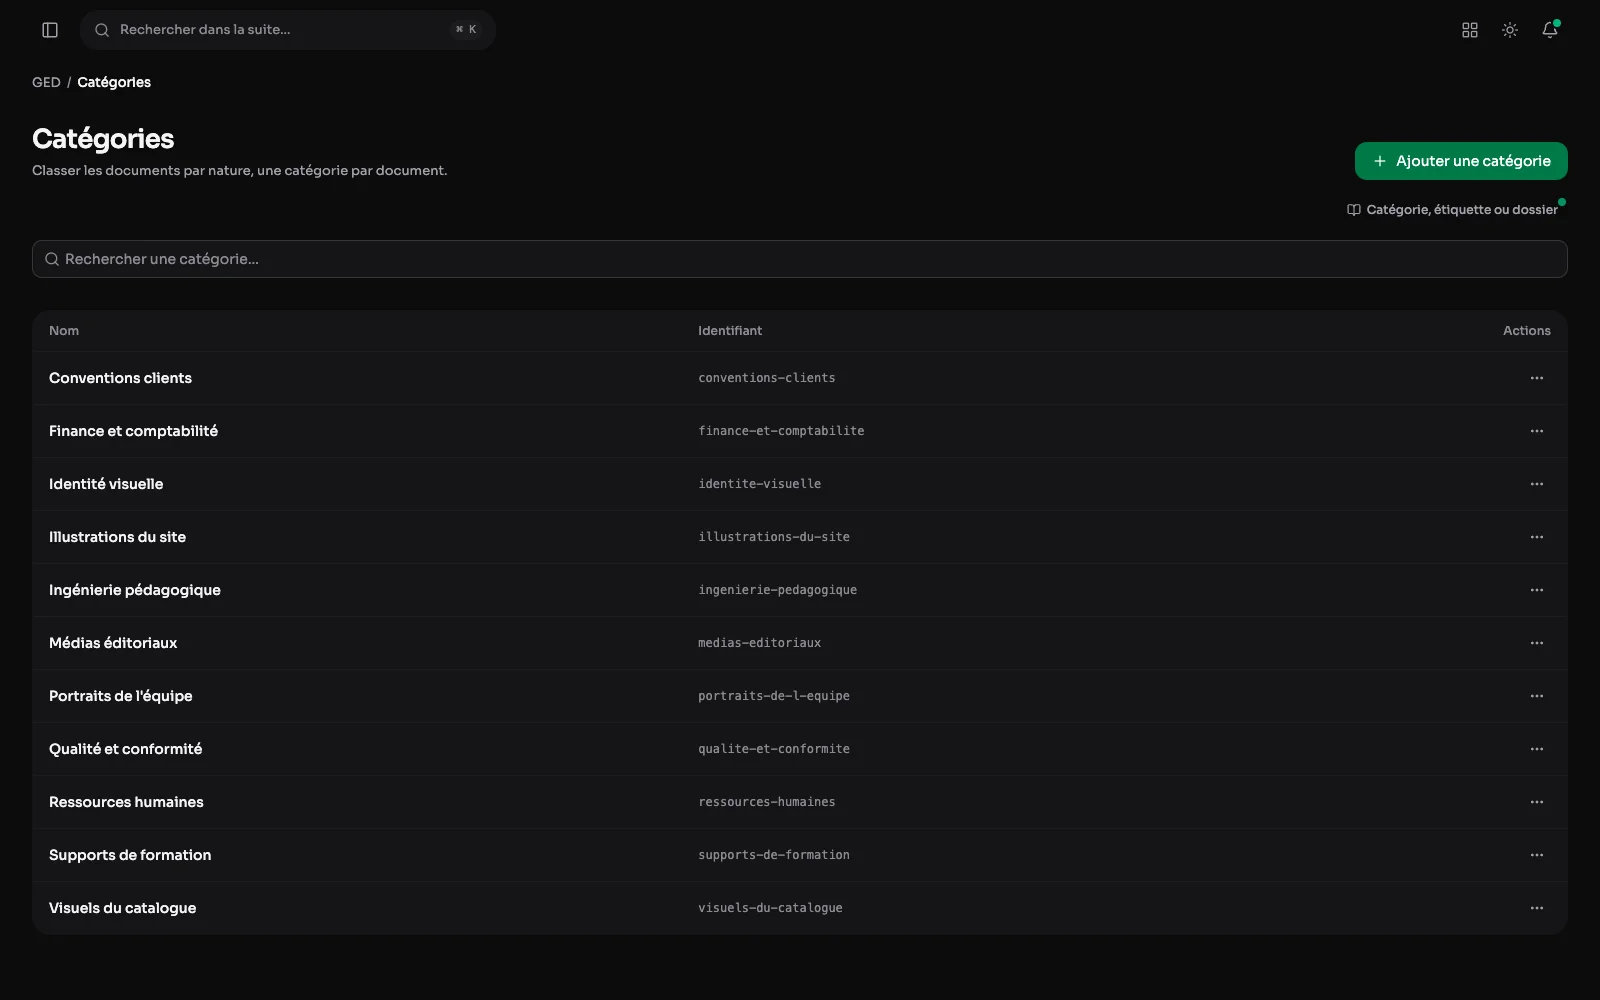Image resolution: width=1600 pixels, height=1000 pixels.
Task: Select the Visuels du catalogue name
Action: (x=122, y=908)
